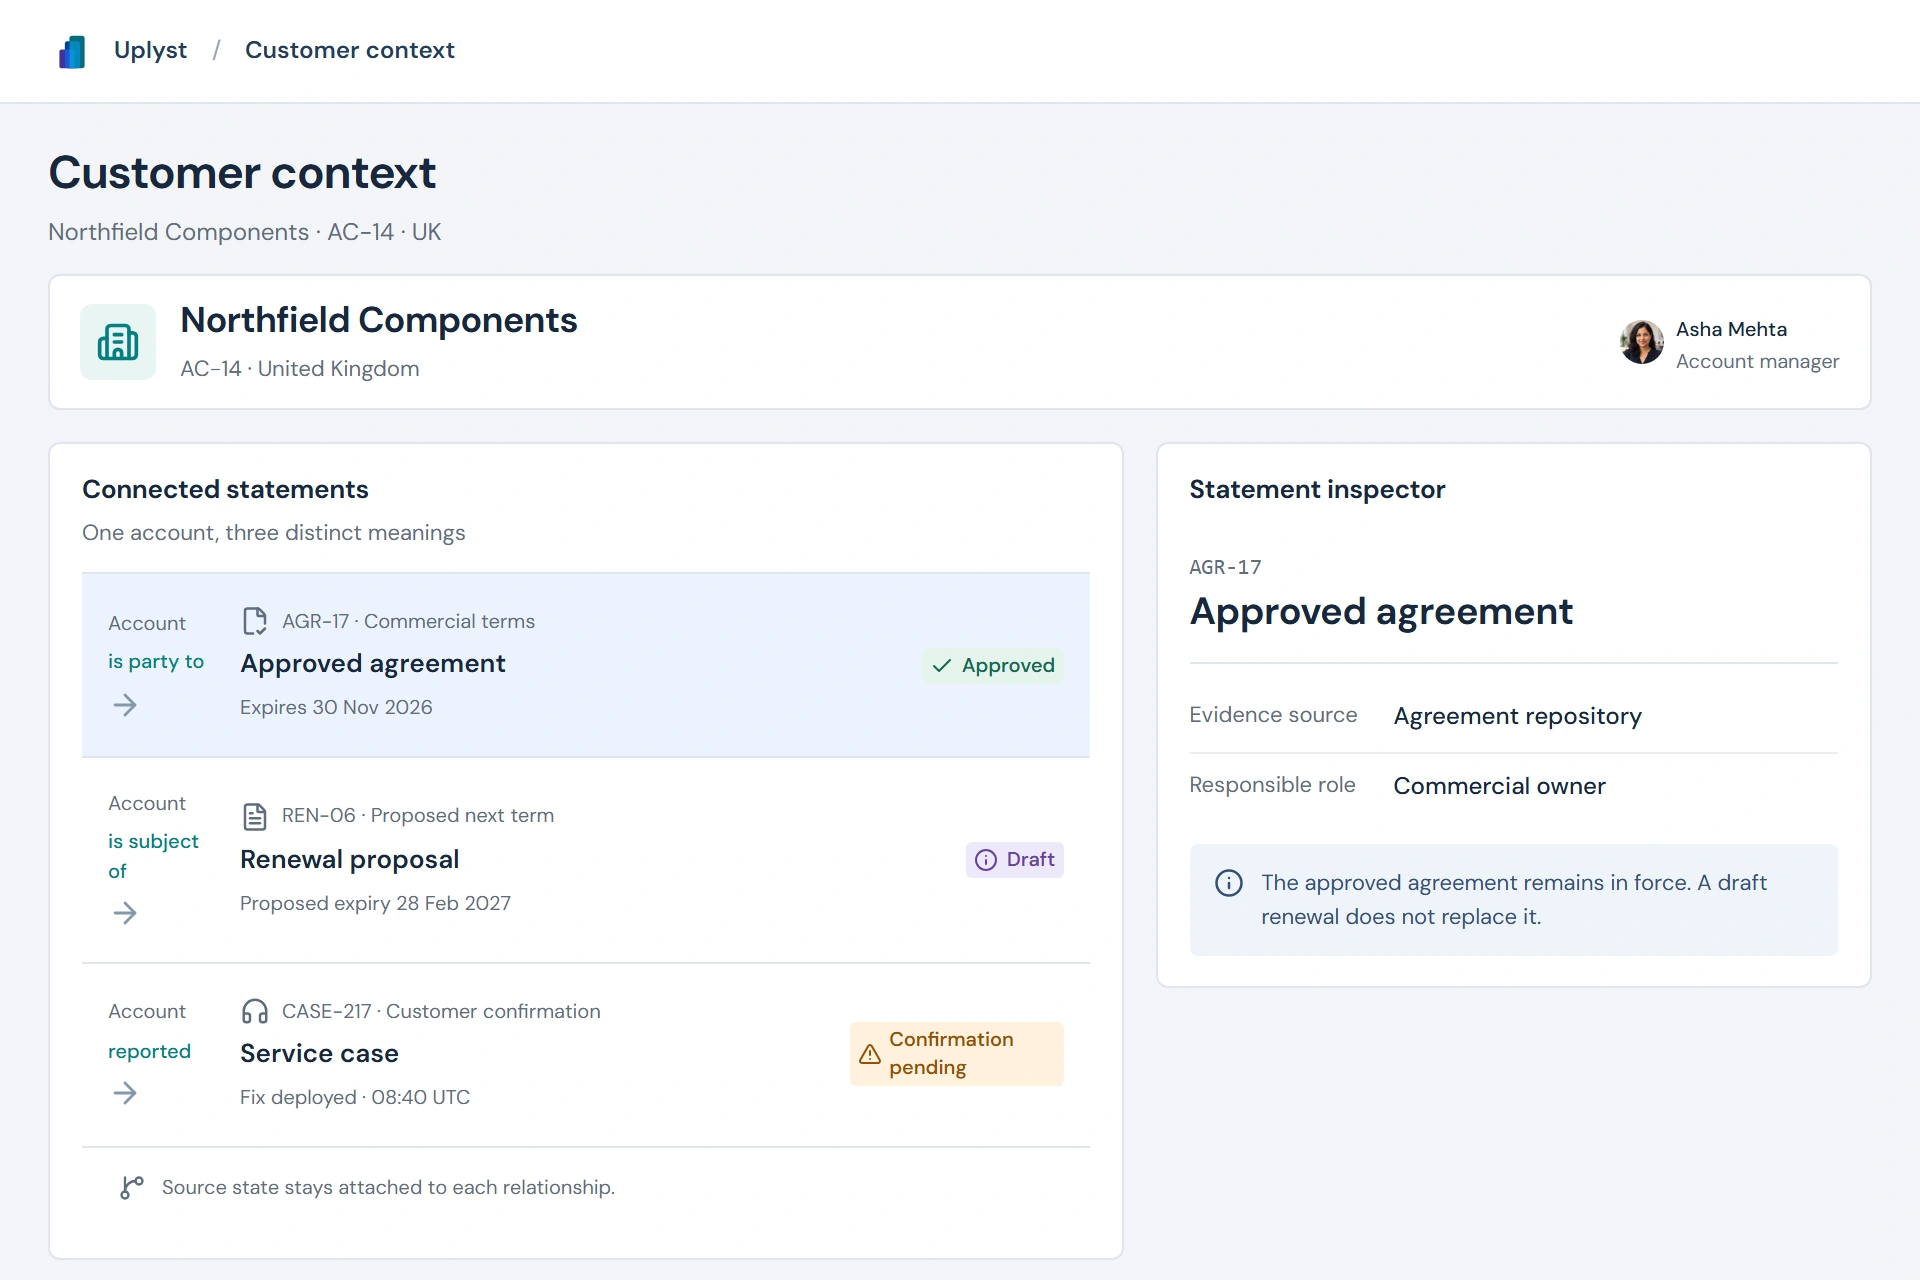Click the 'reported' relationship label
This screenshot has height=1280, width=1920.
click(x=149, y=1051)
